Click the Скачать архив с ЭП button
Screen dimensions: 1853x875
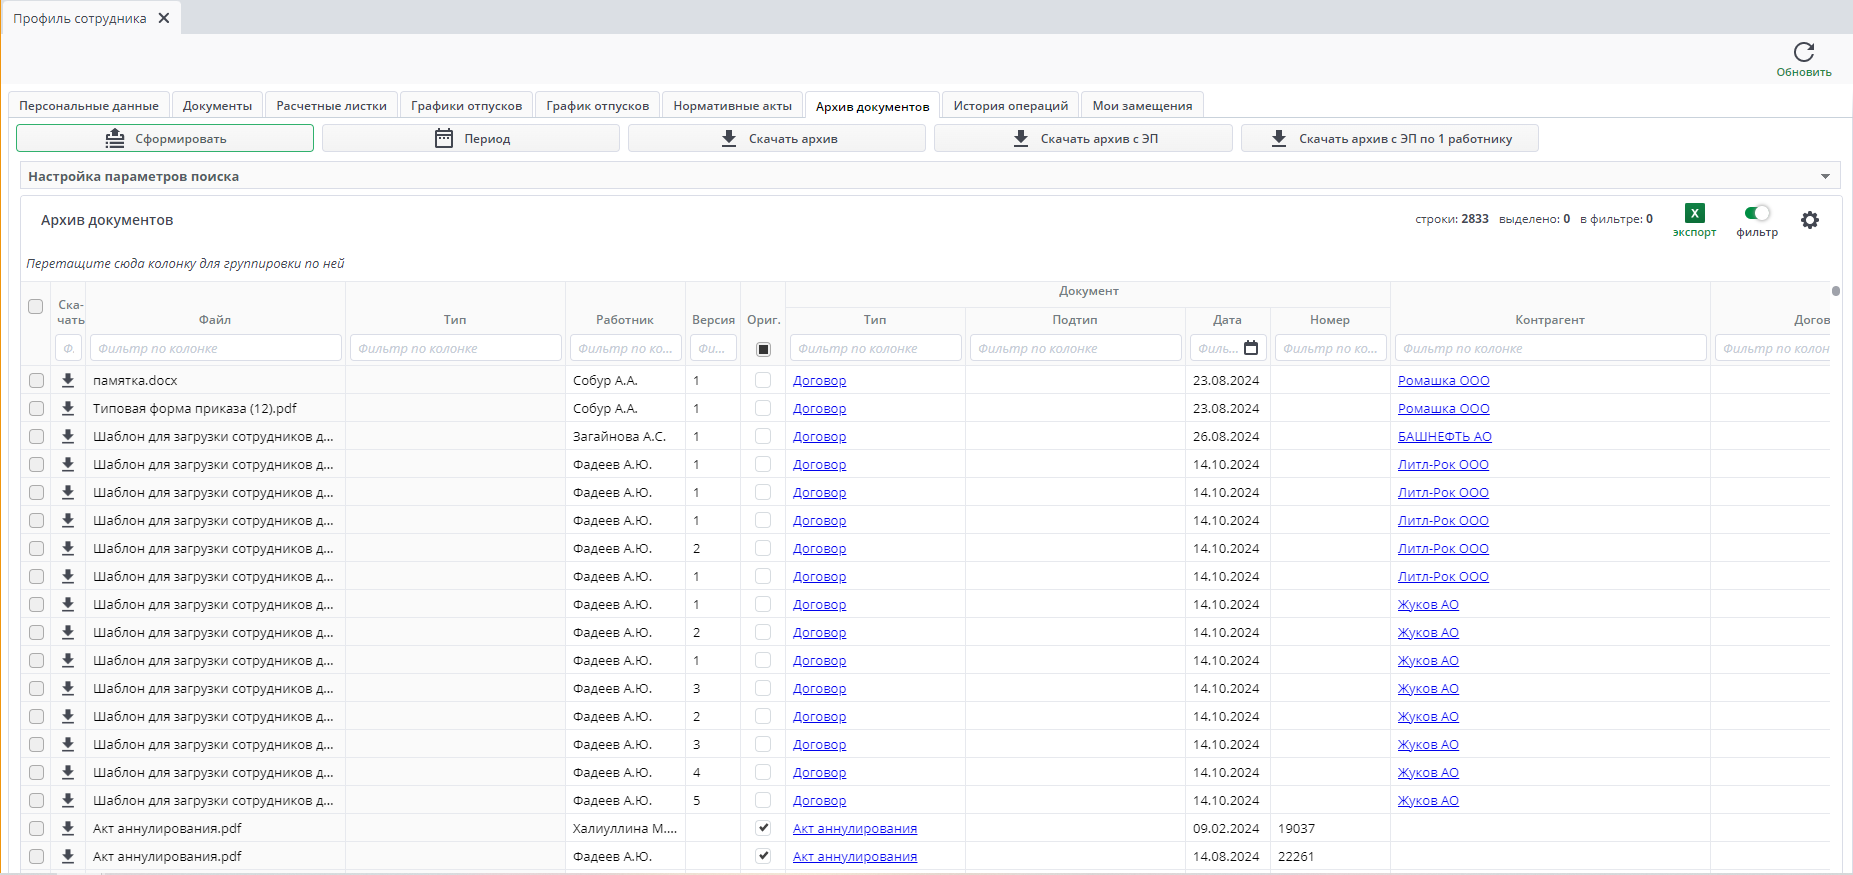(1083, 138)
